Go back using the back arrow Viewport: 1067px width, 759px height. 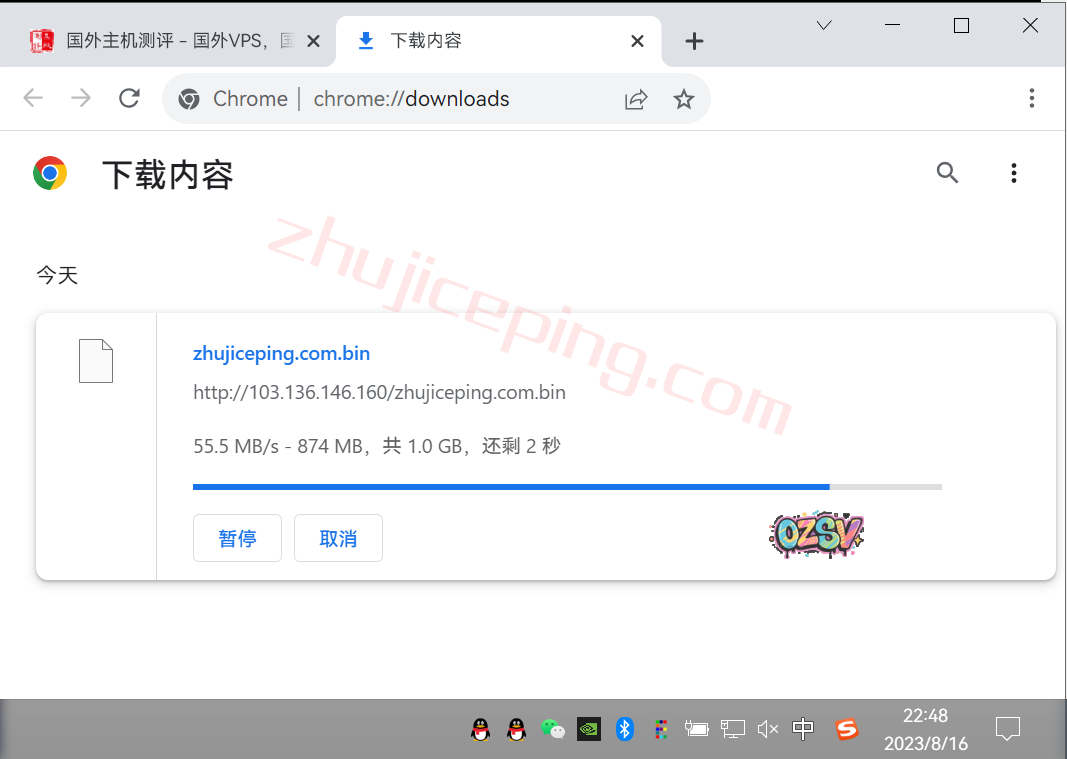coord(33,98)
